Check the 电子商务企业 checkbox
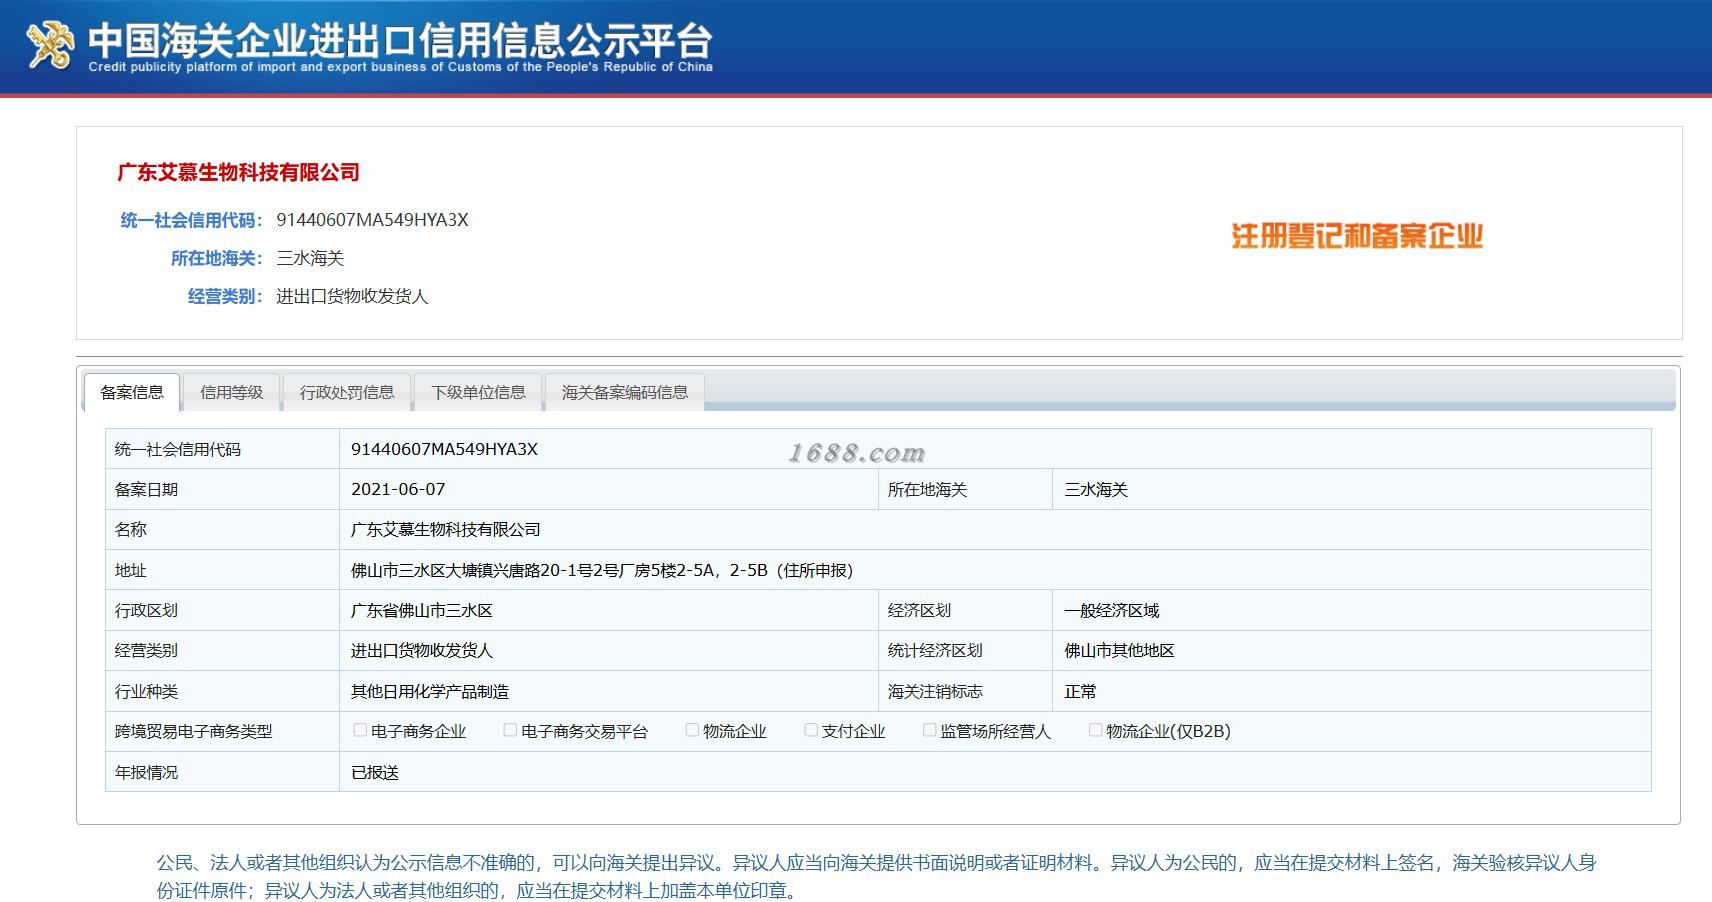The width and height of the screenshot is (1712, 902). (x=360, y=730)
